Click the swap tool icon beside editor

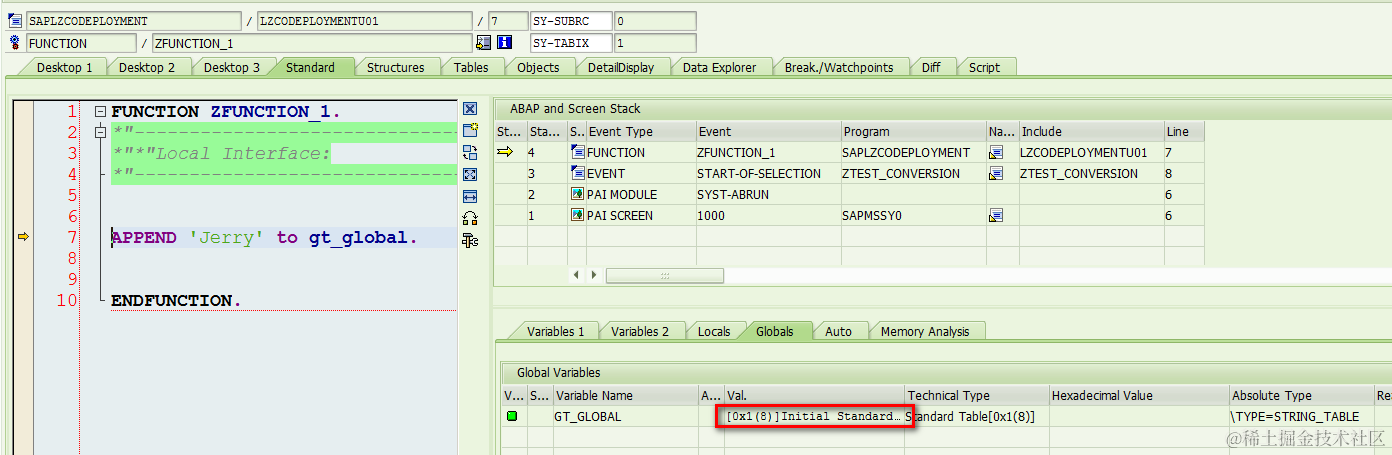[x=470, y=153]
